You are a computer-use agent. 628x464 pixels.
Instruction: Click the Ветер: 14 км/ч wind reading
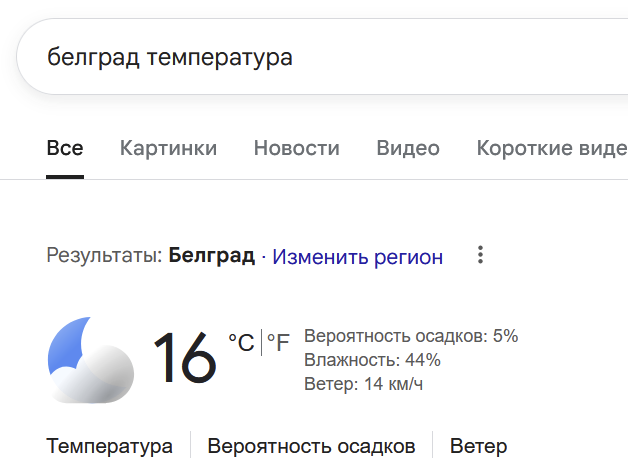point(363,384)
